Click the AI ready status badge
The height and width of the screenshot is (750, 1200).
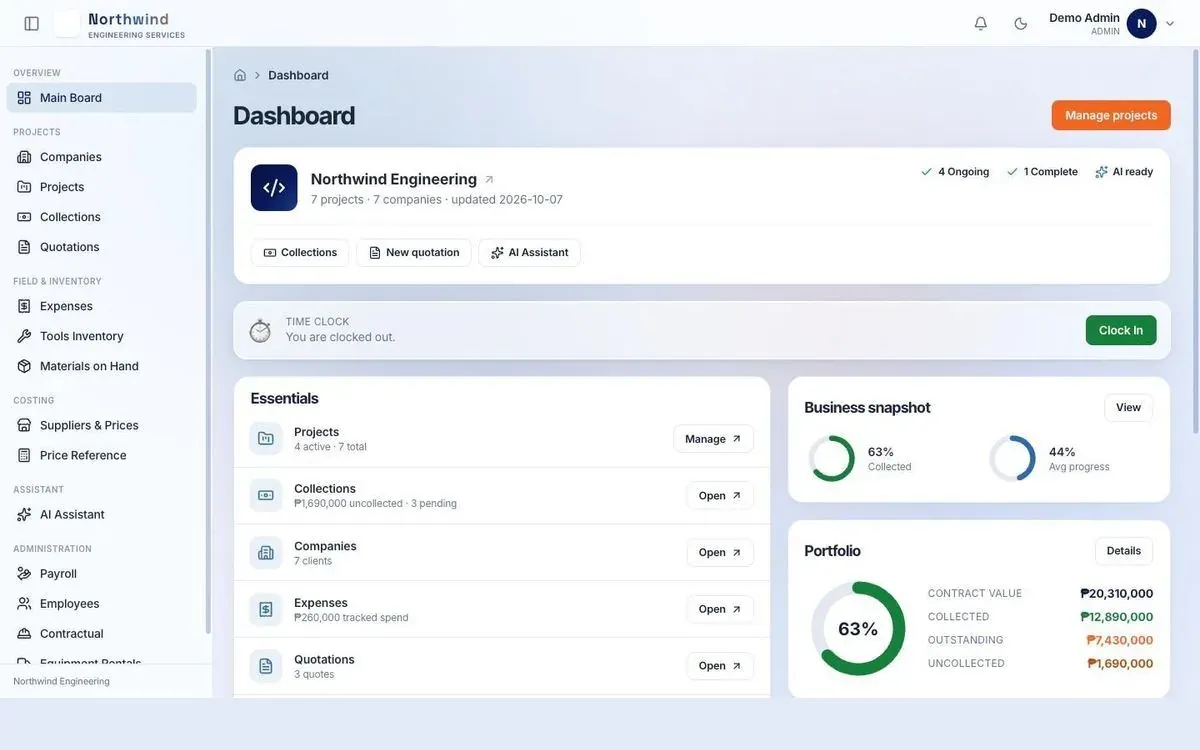[x=1124, y=172]
